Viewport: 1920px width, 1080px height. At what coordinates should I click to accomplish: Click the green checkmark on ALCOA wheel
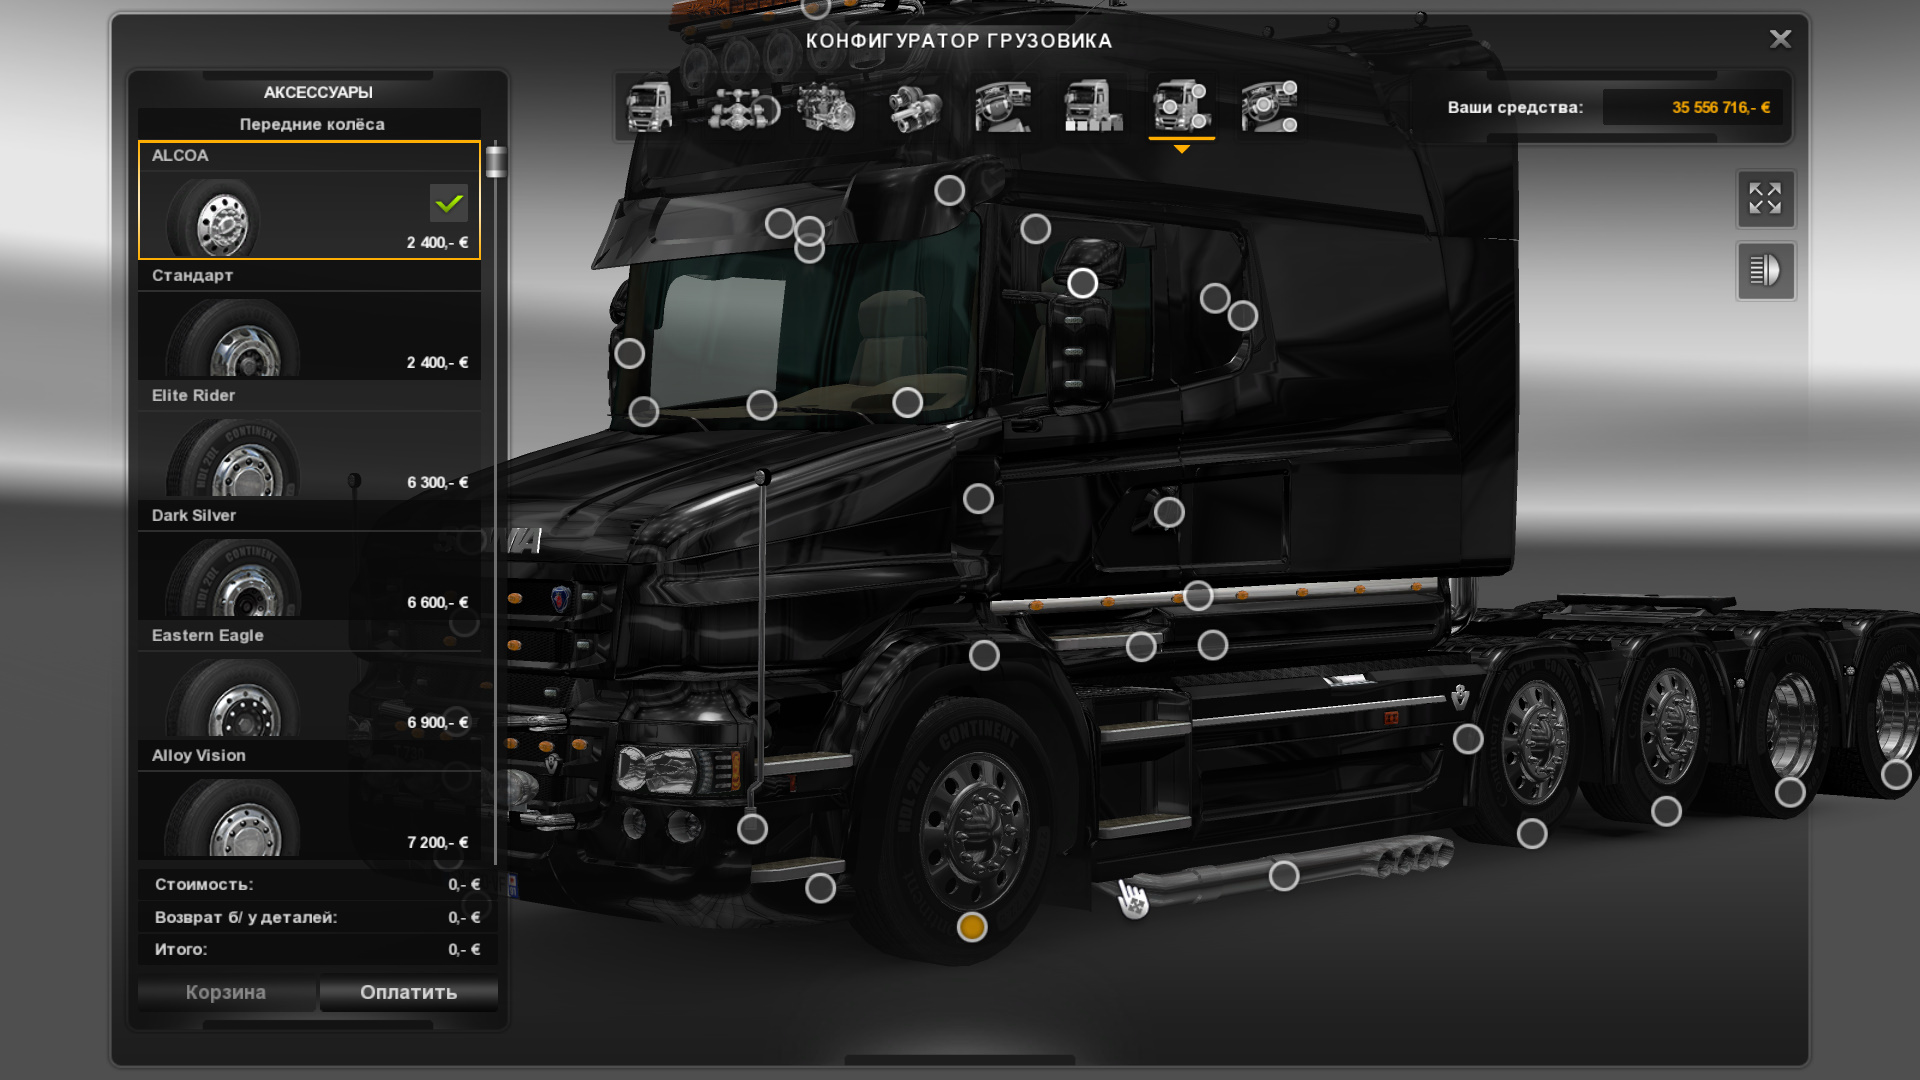[x=449, y=203]
